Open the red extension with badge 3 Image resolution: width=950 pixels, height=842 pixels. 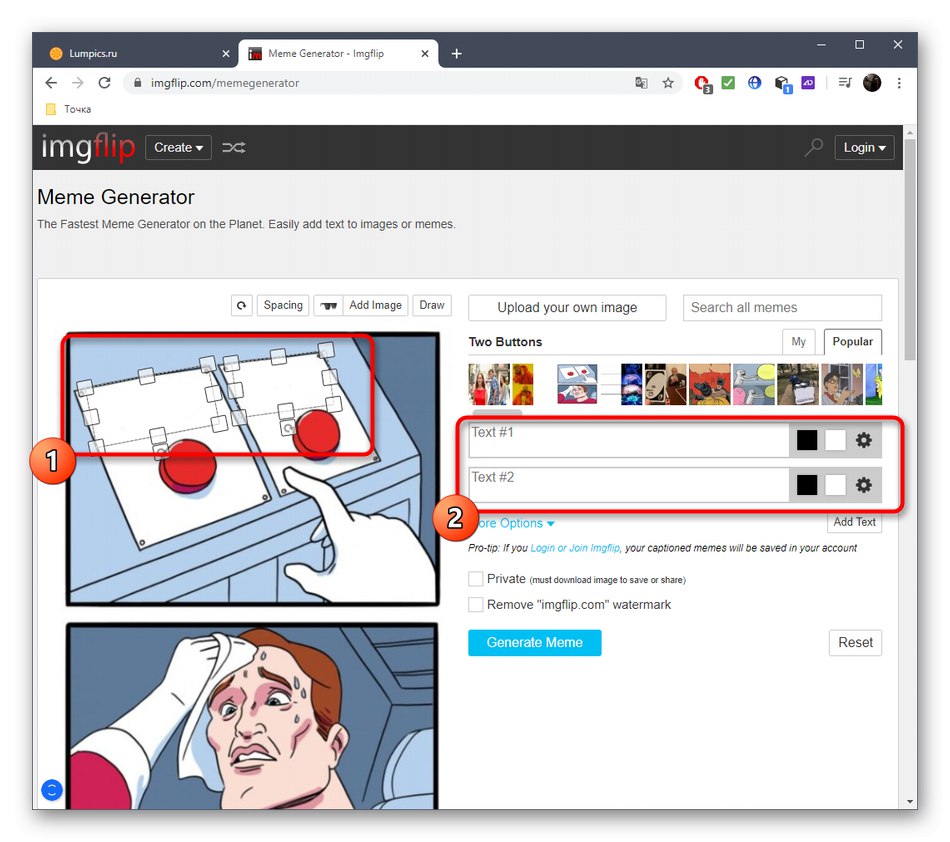(703, 84)
